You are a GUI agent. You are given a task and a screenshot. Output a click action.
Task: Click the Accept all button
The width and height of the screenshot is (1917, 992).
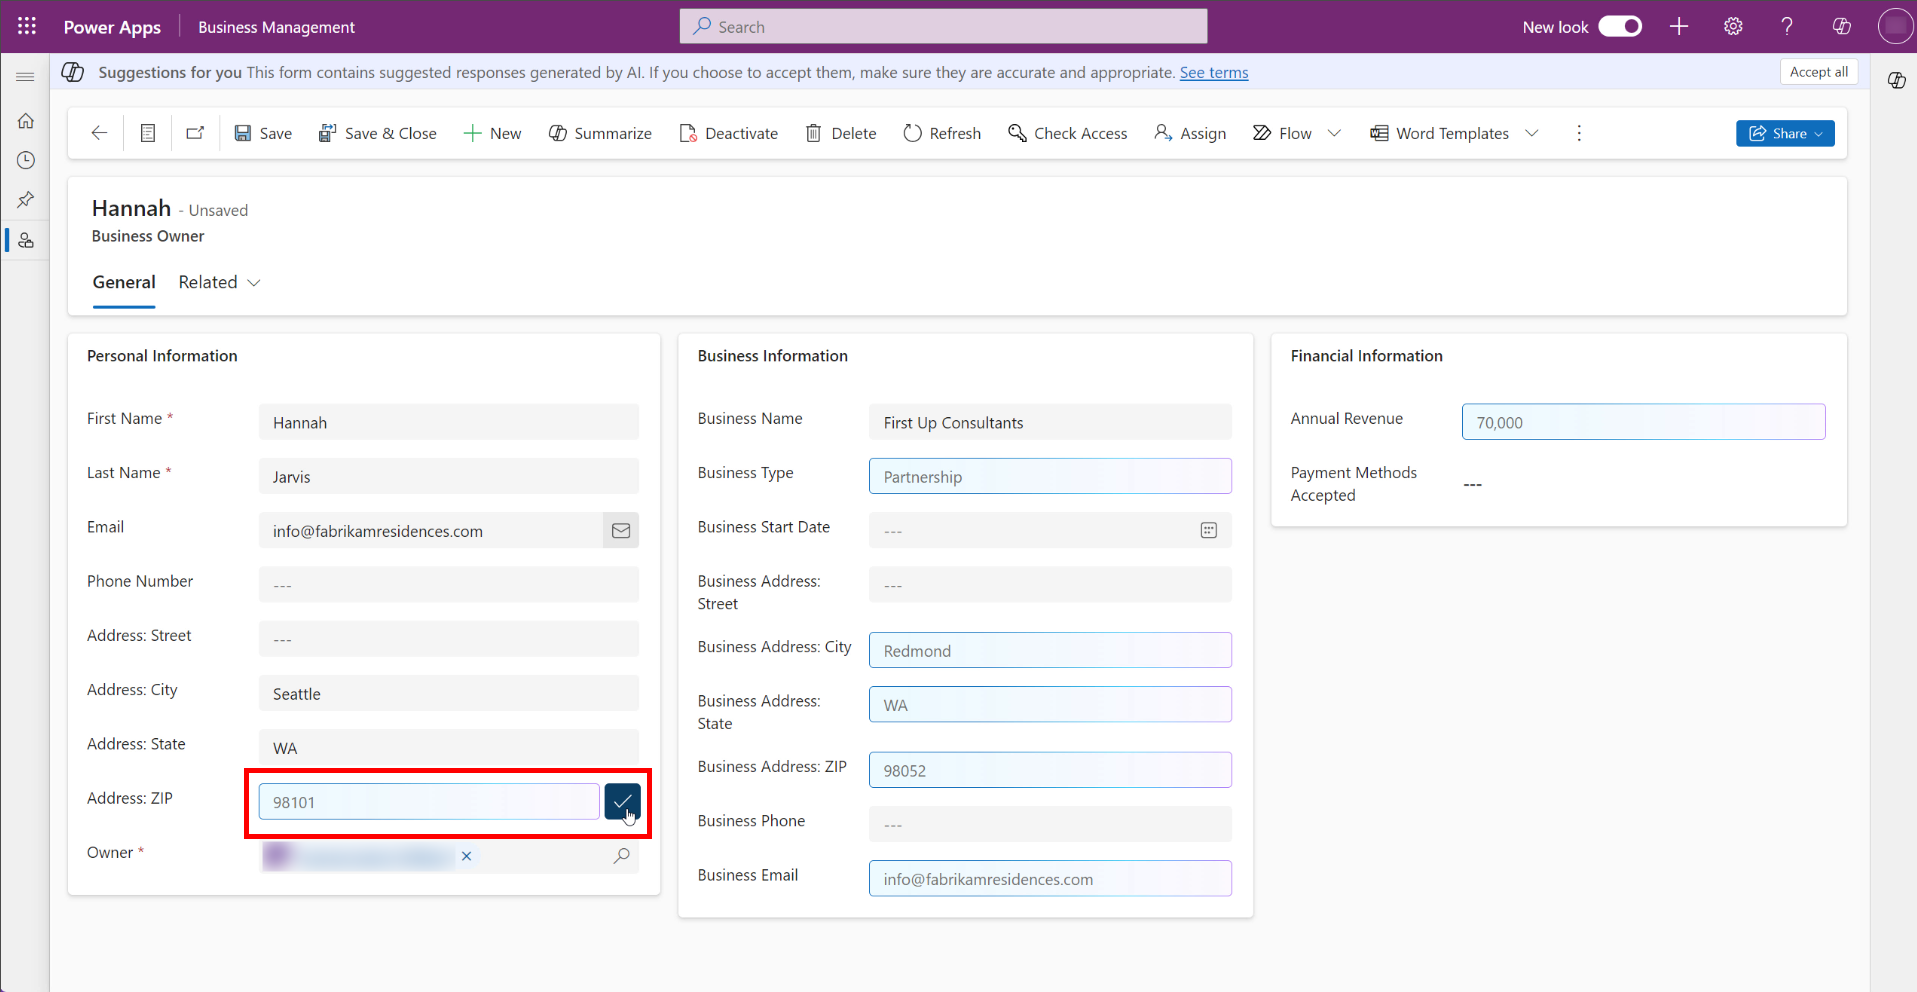1818,72
